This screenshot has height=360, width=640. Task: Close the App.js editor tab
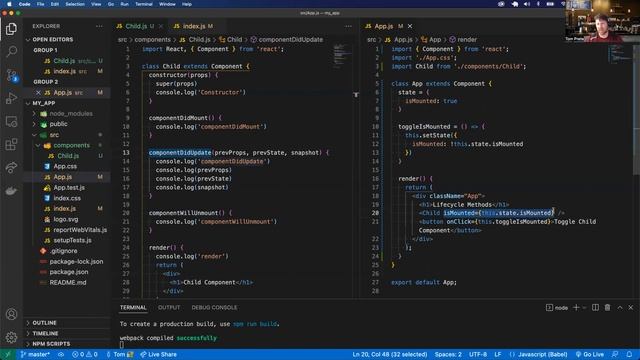point(410,26)
